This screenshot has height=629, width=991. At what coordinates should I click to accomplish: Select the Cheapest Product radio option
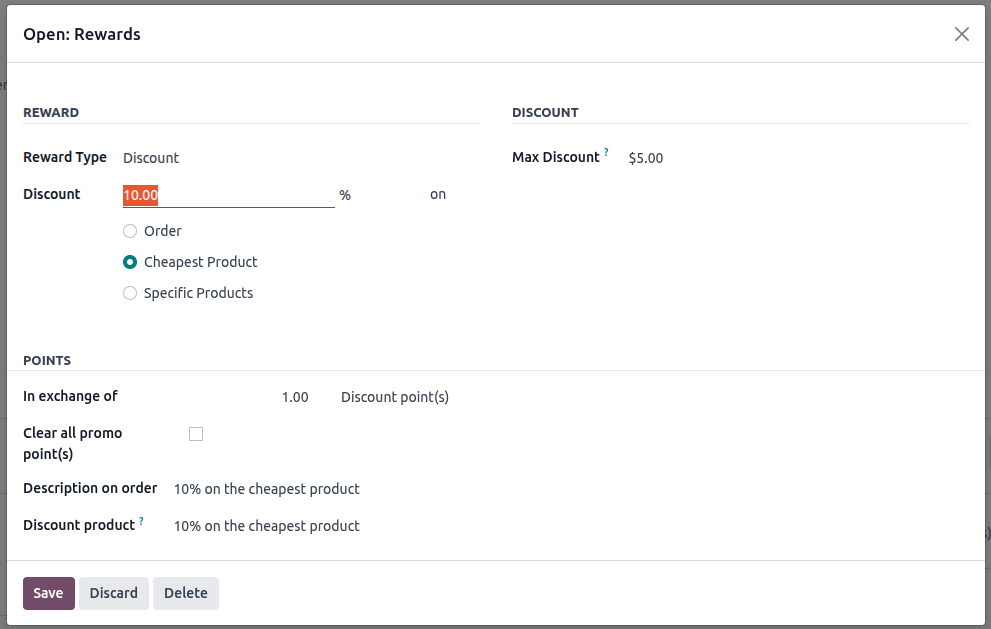130,262
